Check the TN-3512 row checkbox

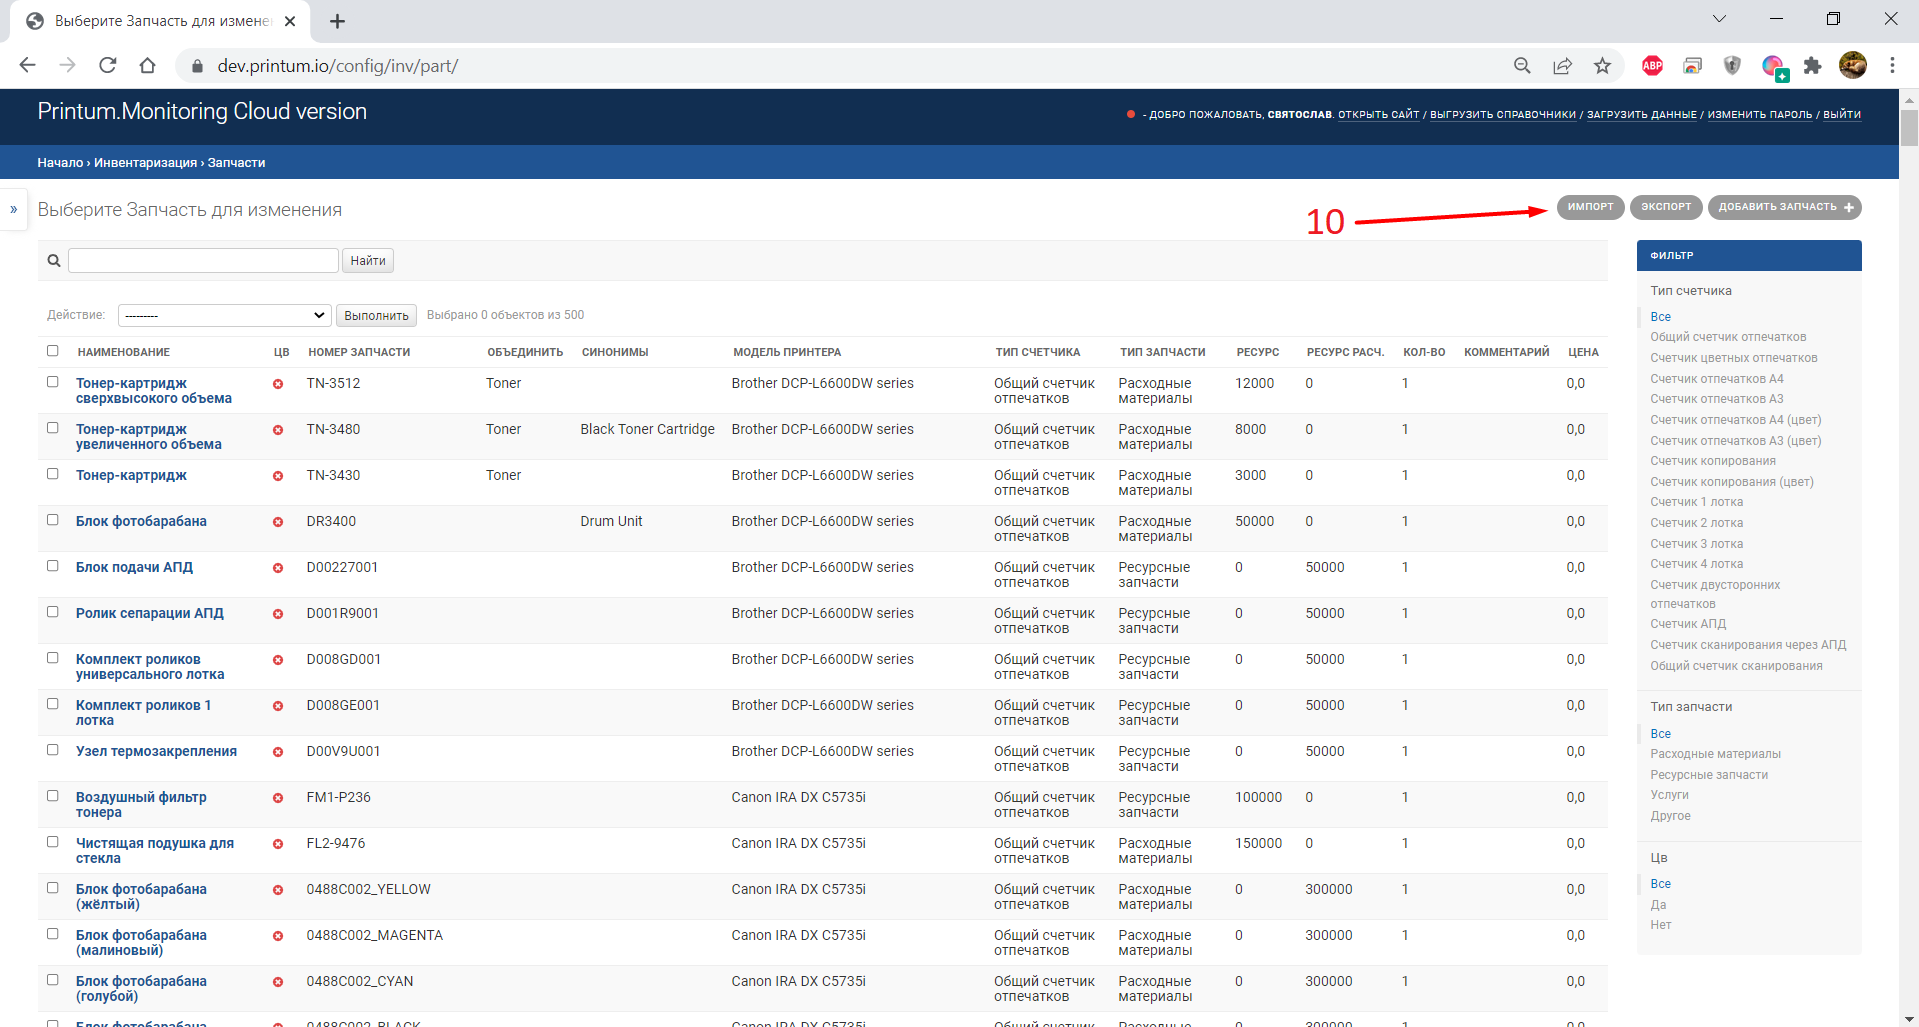point(53,382)
